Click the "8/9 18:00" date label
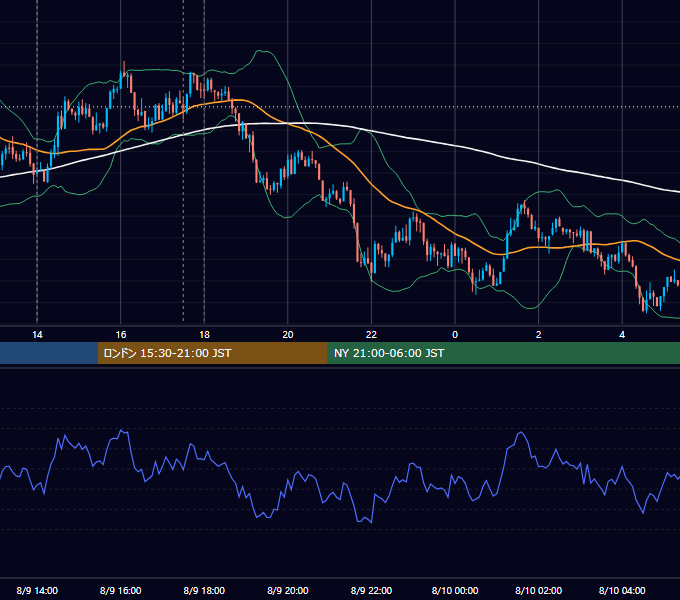This screenshot has width=680, height=600. point(204,590)
